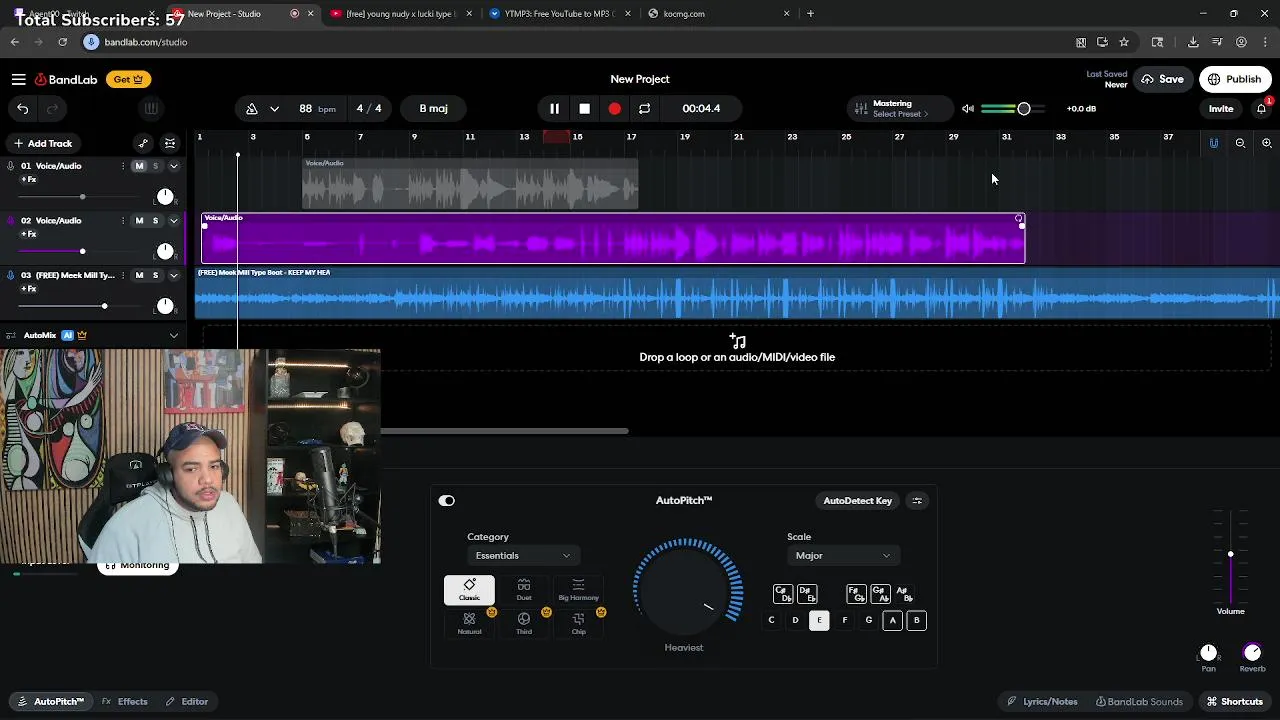Click the Save button
The width and height of the screenshot is (1280, 720).
tap(1163, 79)
